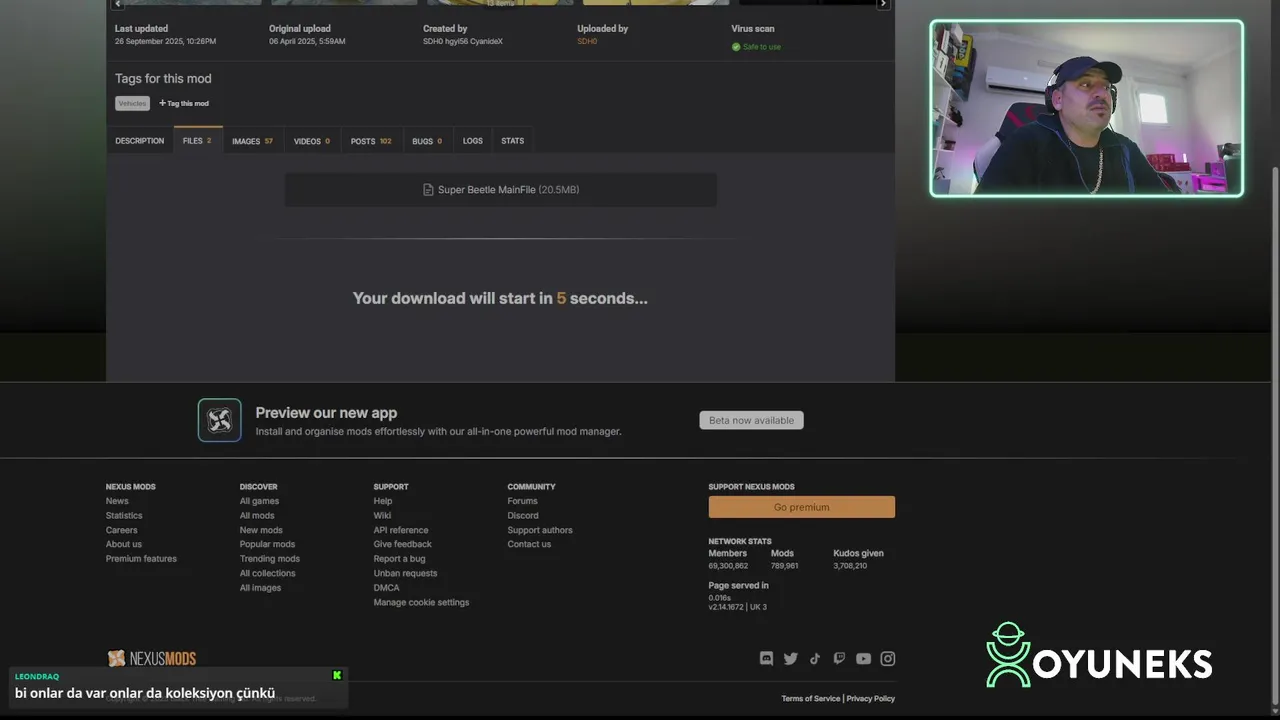
Task: Open the Twitter bird icon in footer
Action: (790, 658)
